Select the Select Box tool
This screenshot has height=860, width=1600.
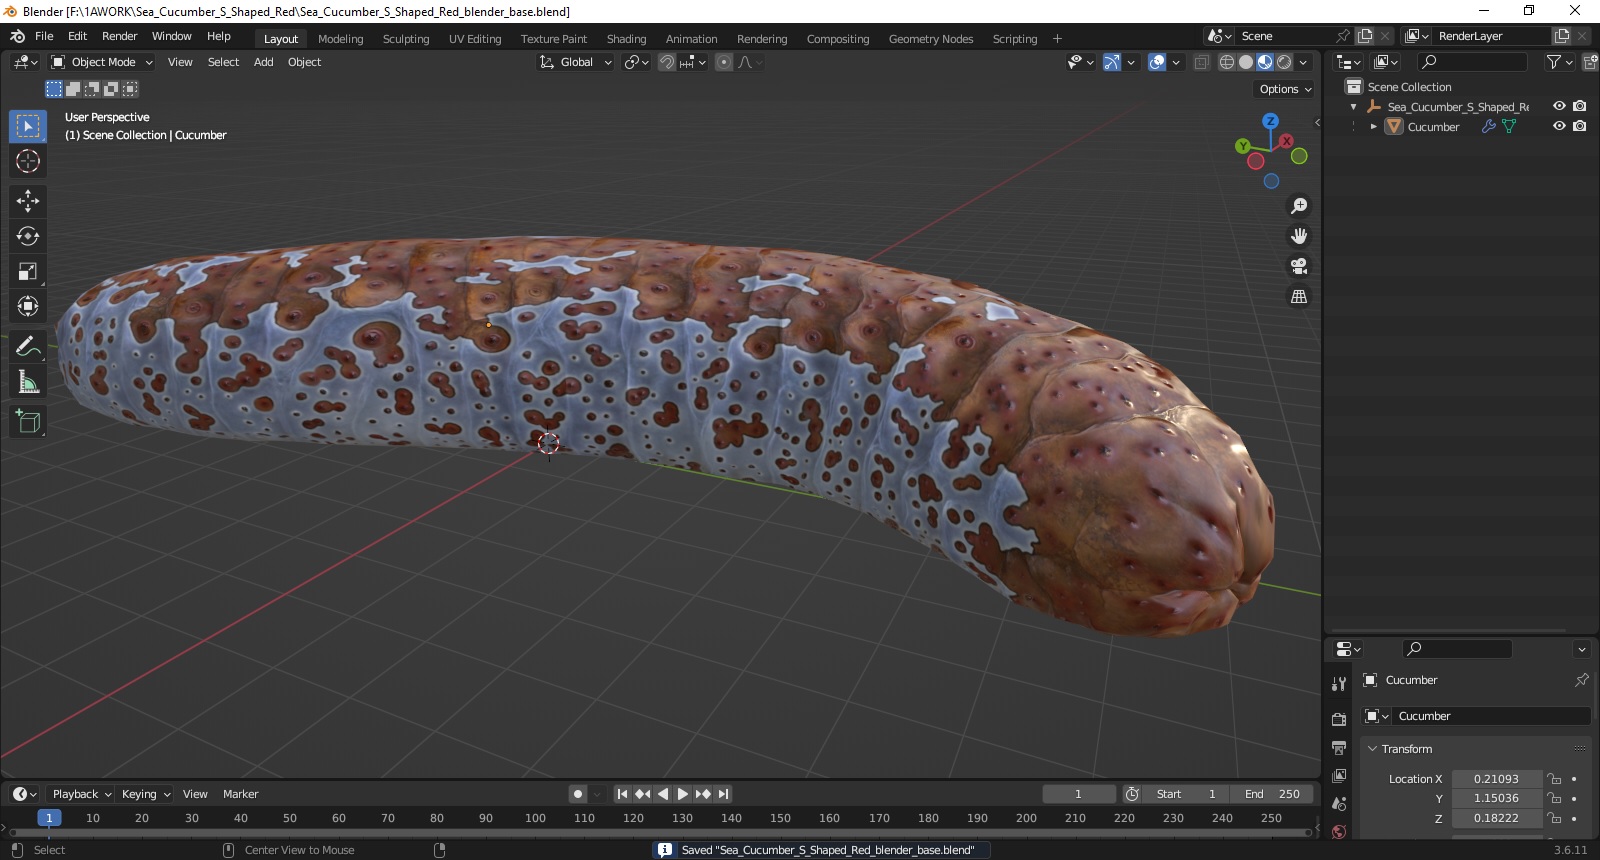tap(28, 126)
